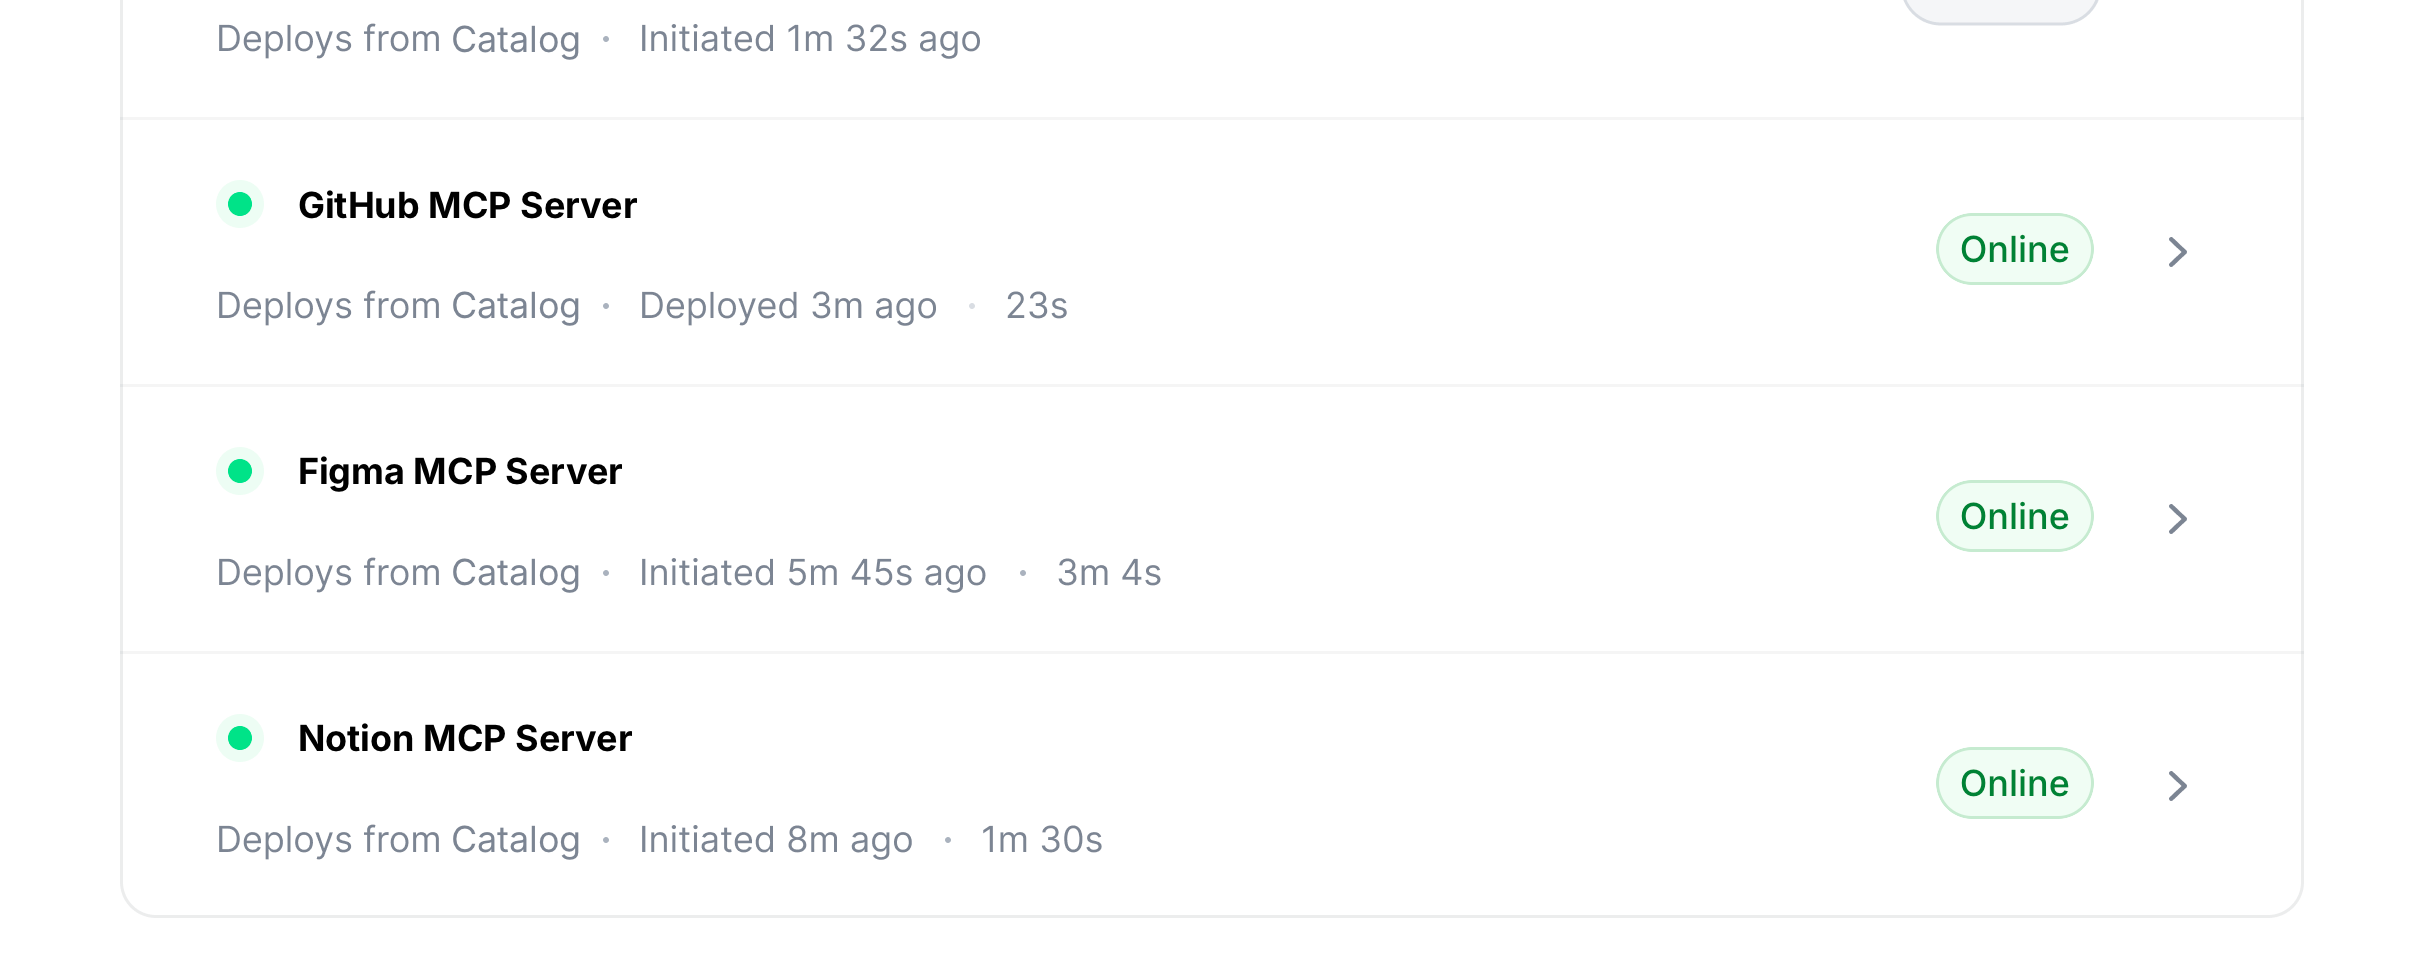Click the 1m 30s duration on Notion row
2424x960 pixels.
tap(1042, 840)
